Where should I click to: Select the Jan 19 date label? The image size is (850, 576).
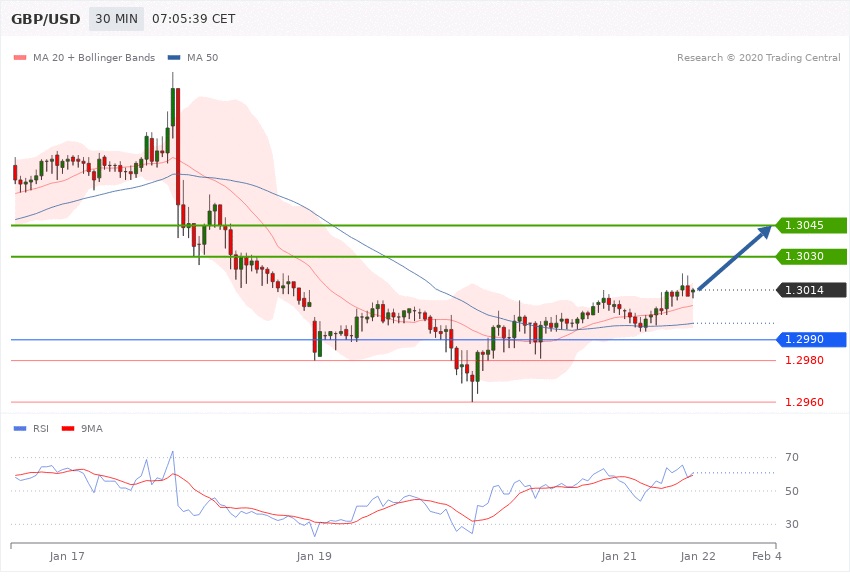314,555
